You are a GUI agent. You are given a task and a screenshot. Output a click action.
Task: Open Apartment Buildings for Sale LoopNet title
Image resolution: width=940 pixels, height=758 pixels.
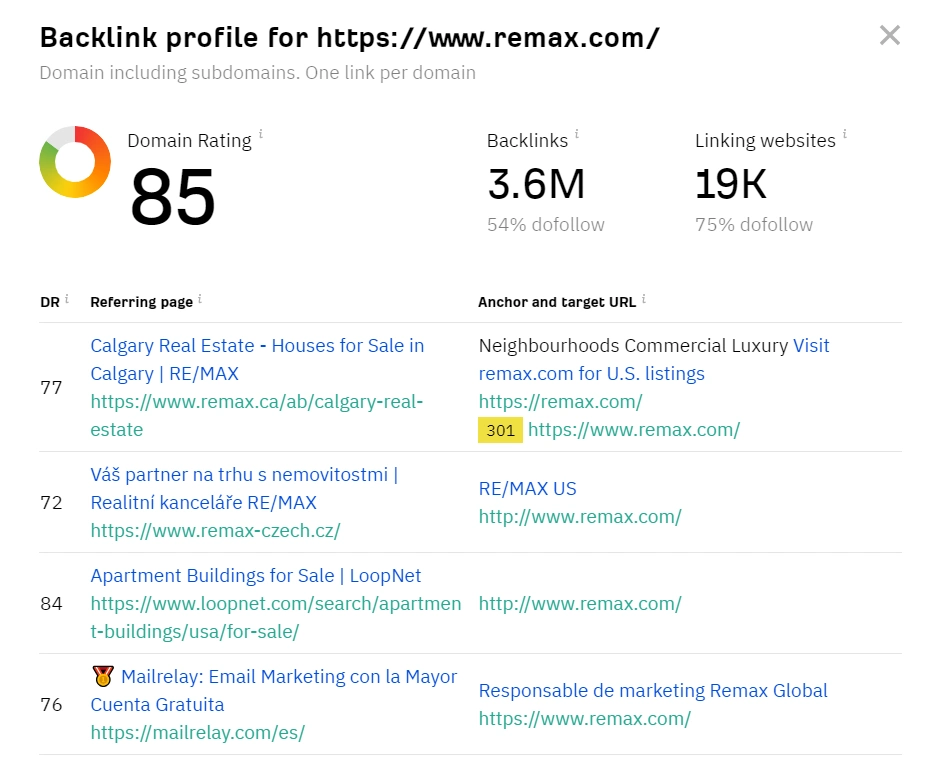(256, 575)
